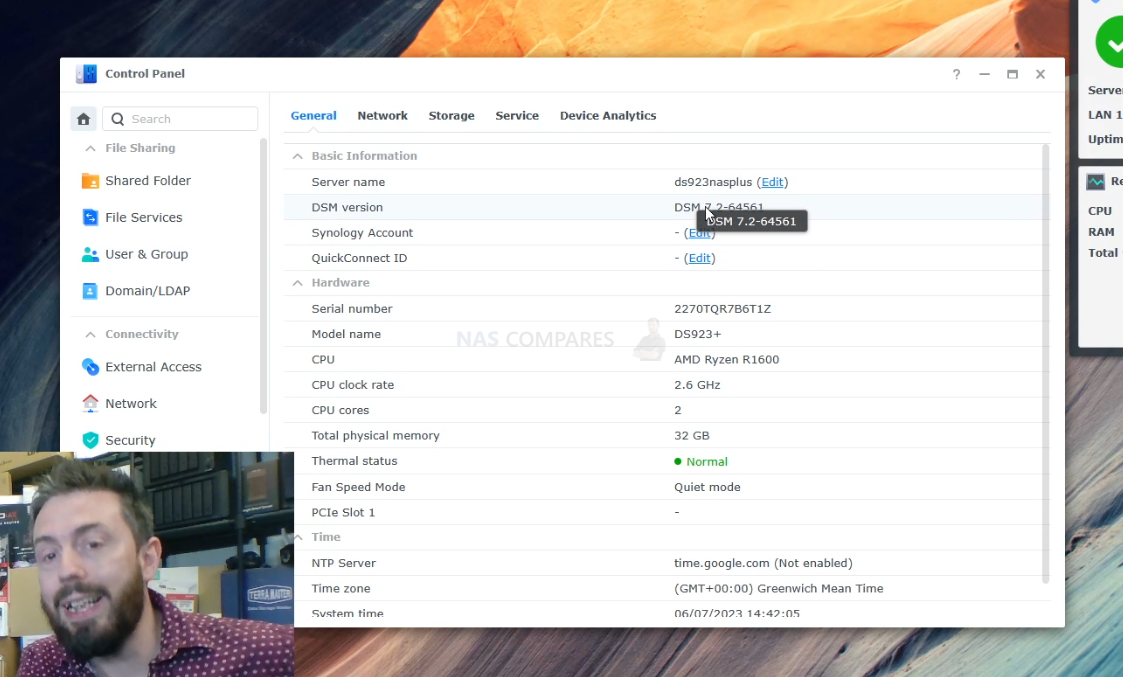Click the CPU label in Resource Monitor widget
Image resolution: width=1123 pixels, height=677 pixels.
(1099, 211)
